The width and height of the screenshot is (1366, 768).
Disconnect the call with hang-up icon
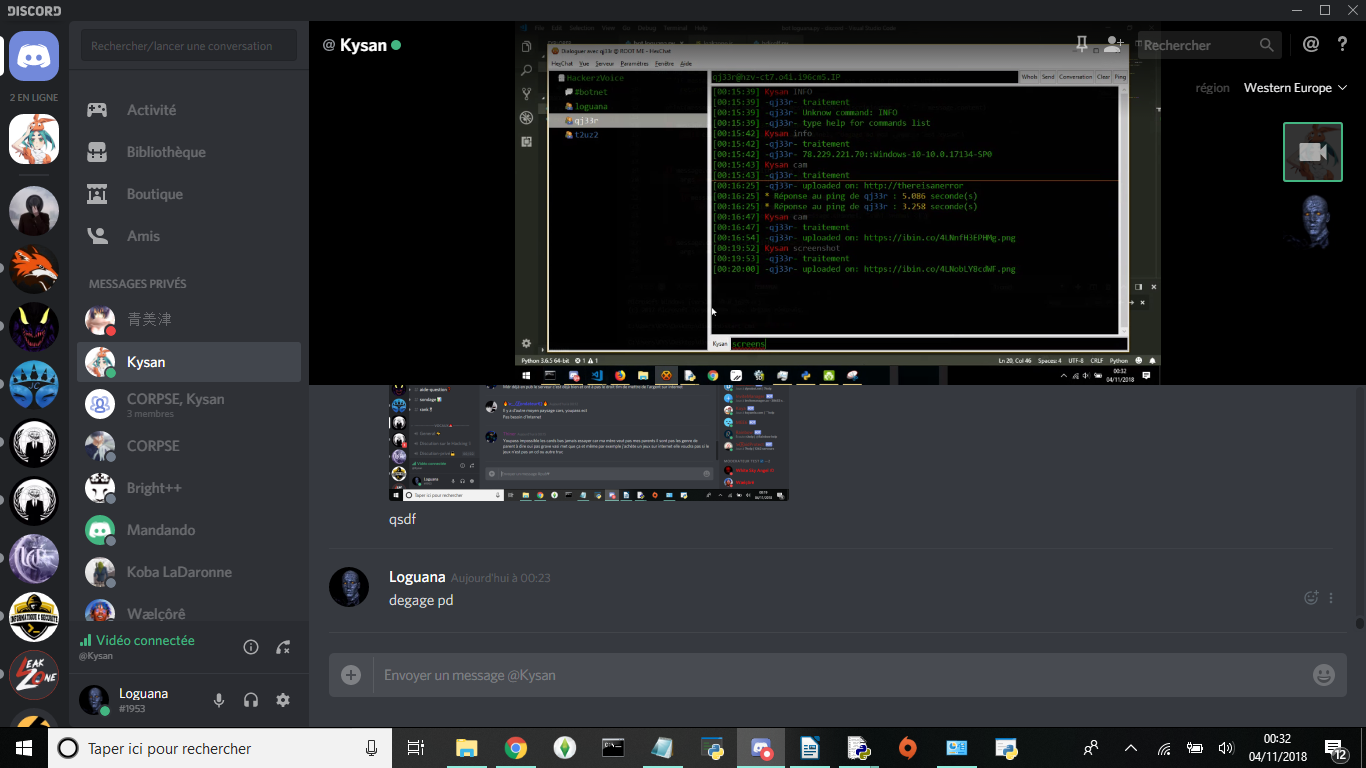click(283, 647)
